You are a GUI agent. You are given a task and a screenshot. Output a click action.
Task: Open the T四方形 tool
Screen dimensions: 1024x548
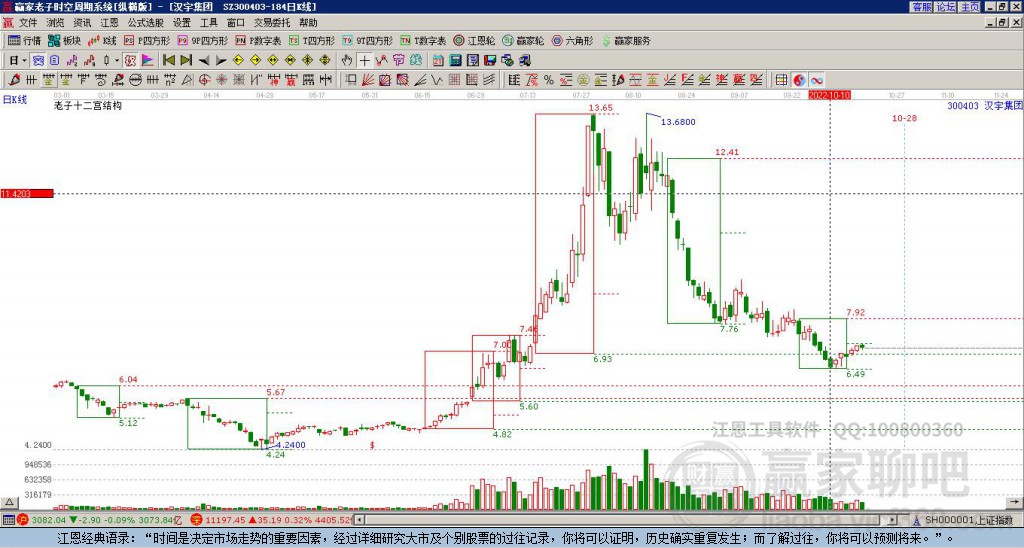pyautogui.click(x=312, y=40)
